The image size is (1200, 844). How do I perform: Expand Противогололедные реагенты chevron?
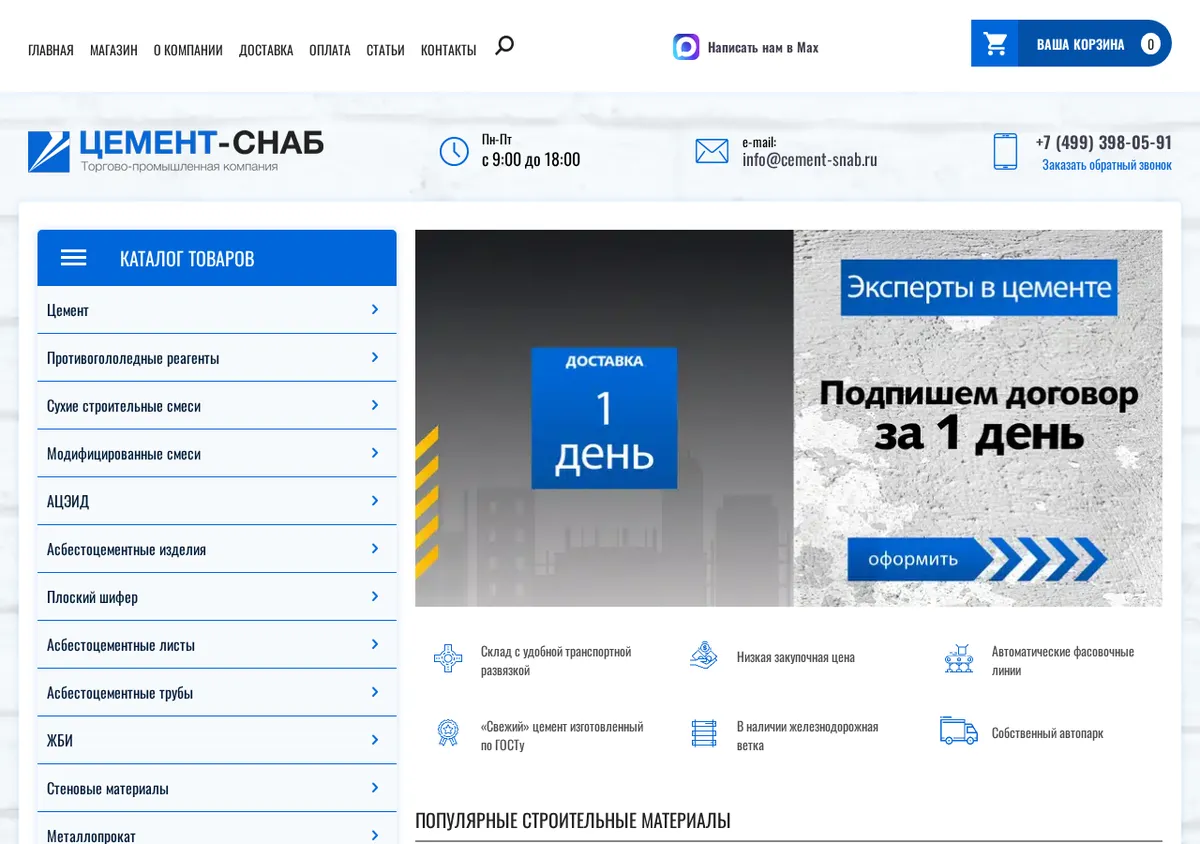coord(375,357)
